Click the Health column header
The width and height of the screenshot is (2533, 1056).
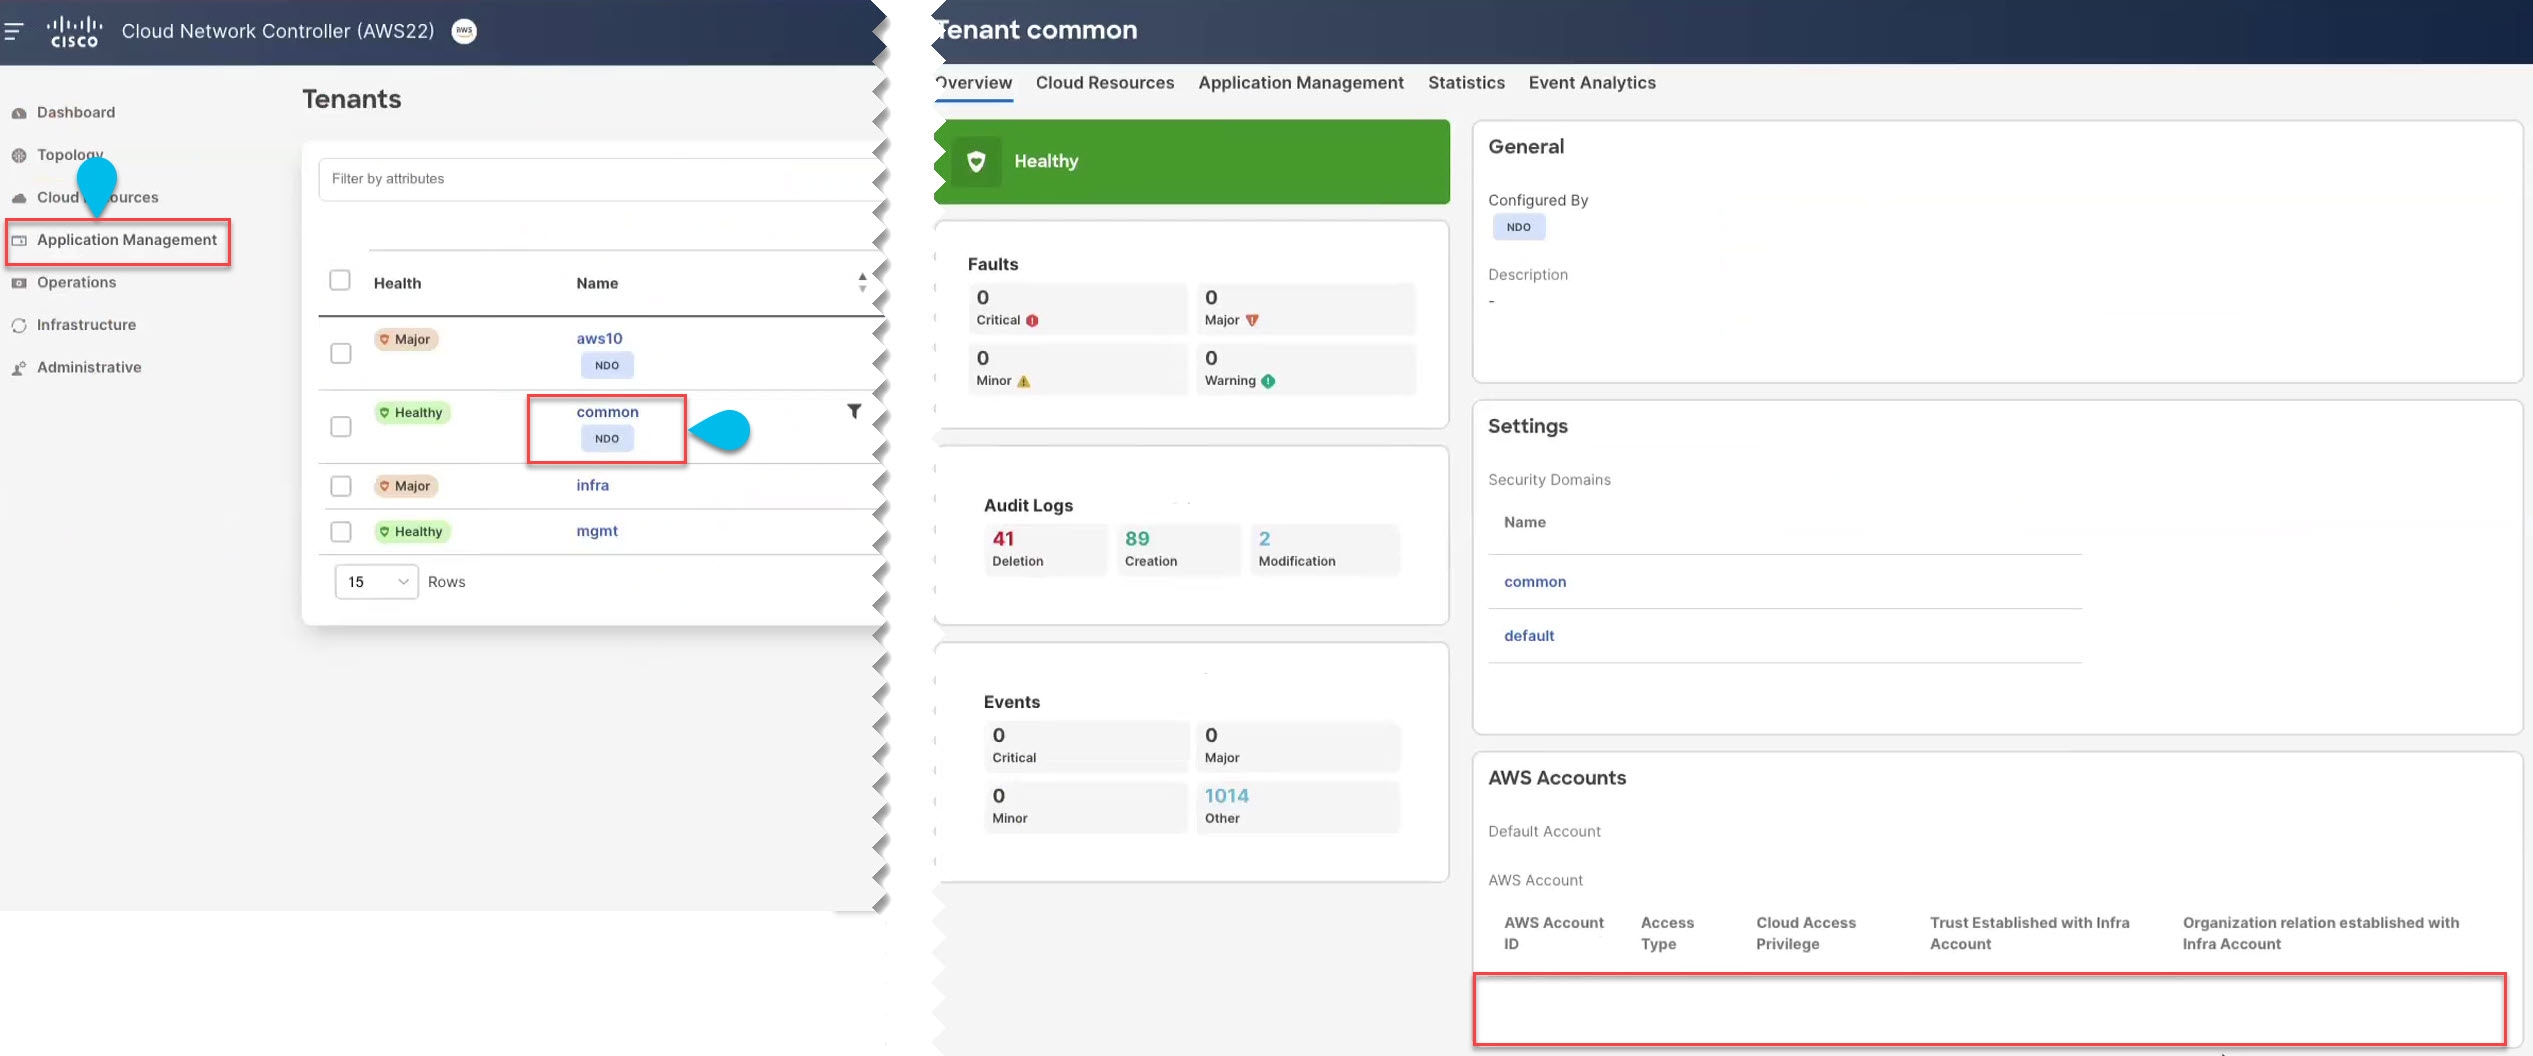[x=397, y=283]
